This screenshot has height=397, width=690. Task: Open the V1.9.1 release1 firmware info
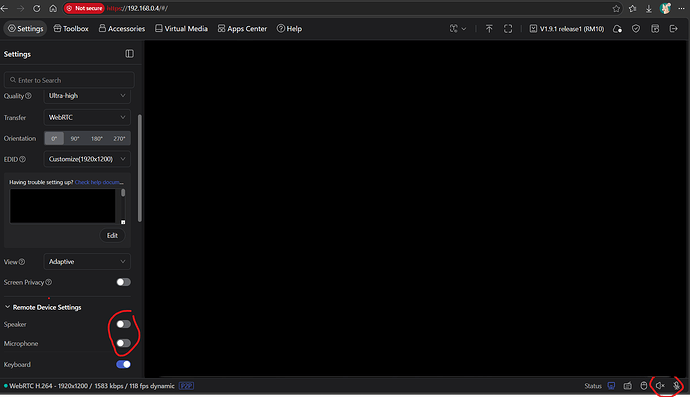point(567,29)
